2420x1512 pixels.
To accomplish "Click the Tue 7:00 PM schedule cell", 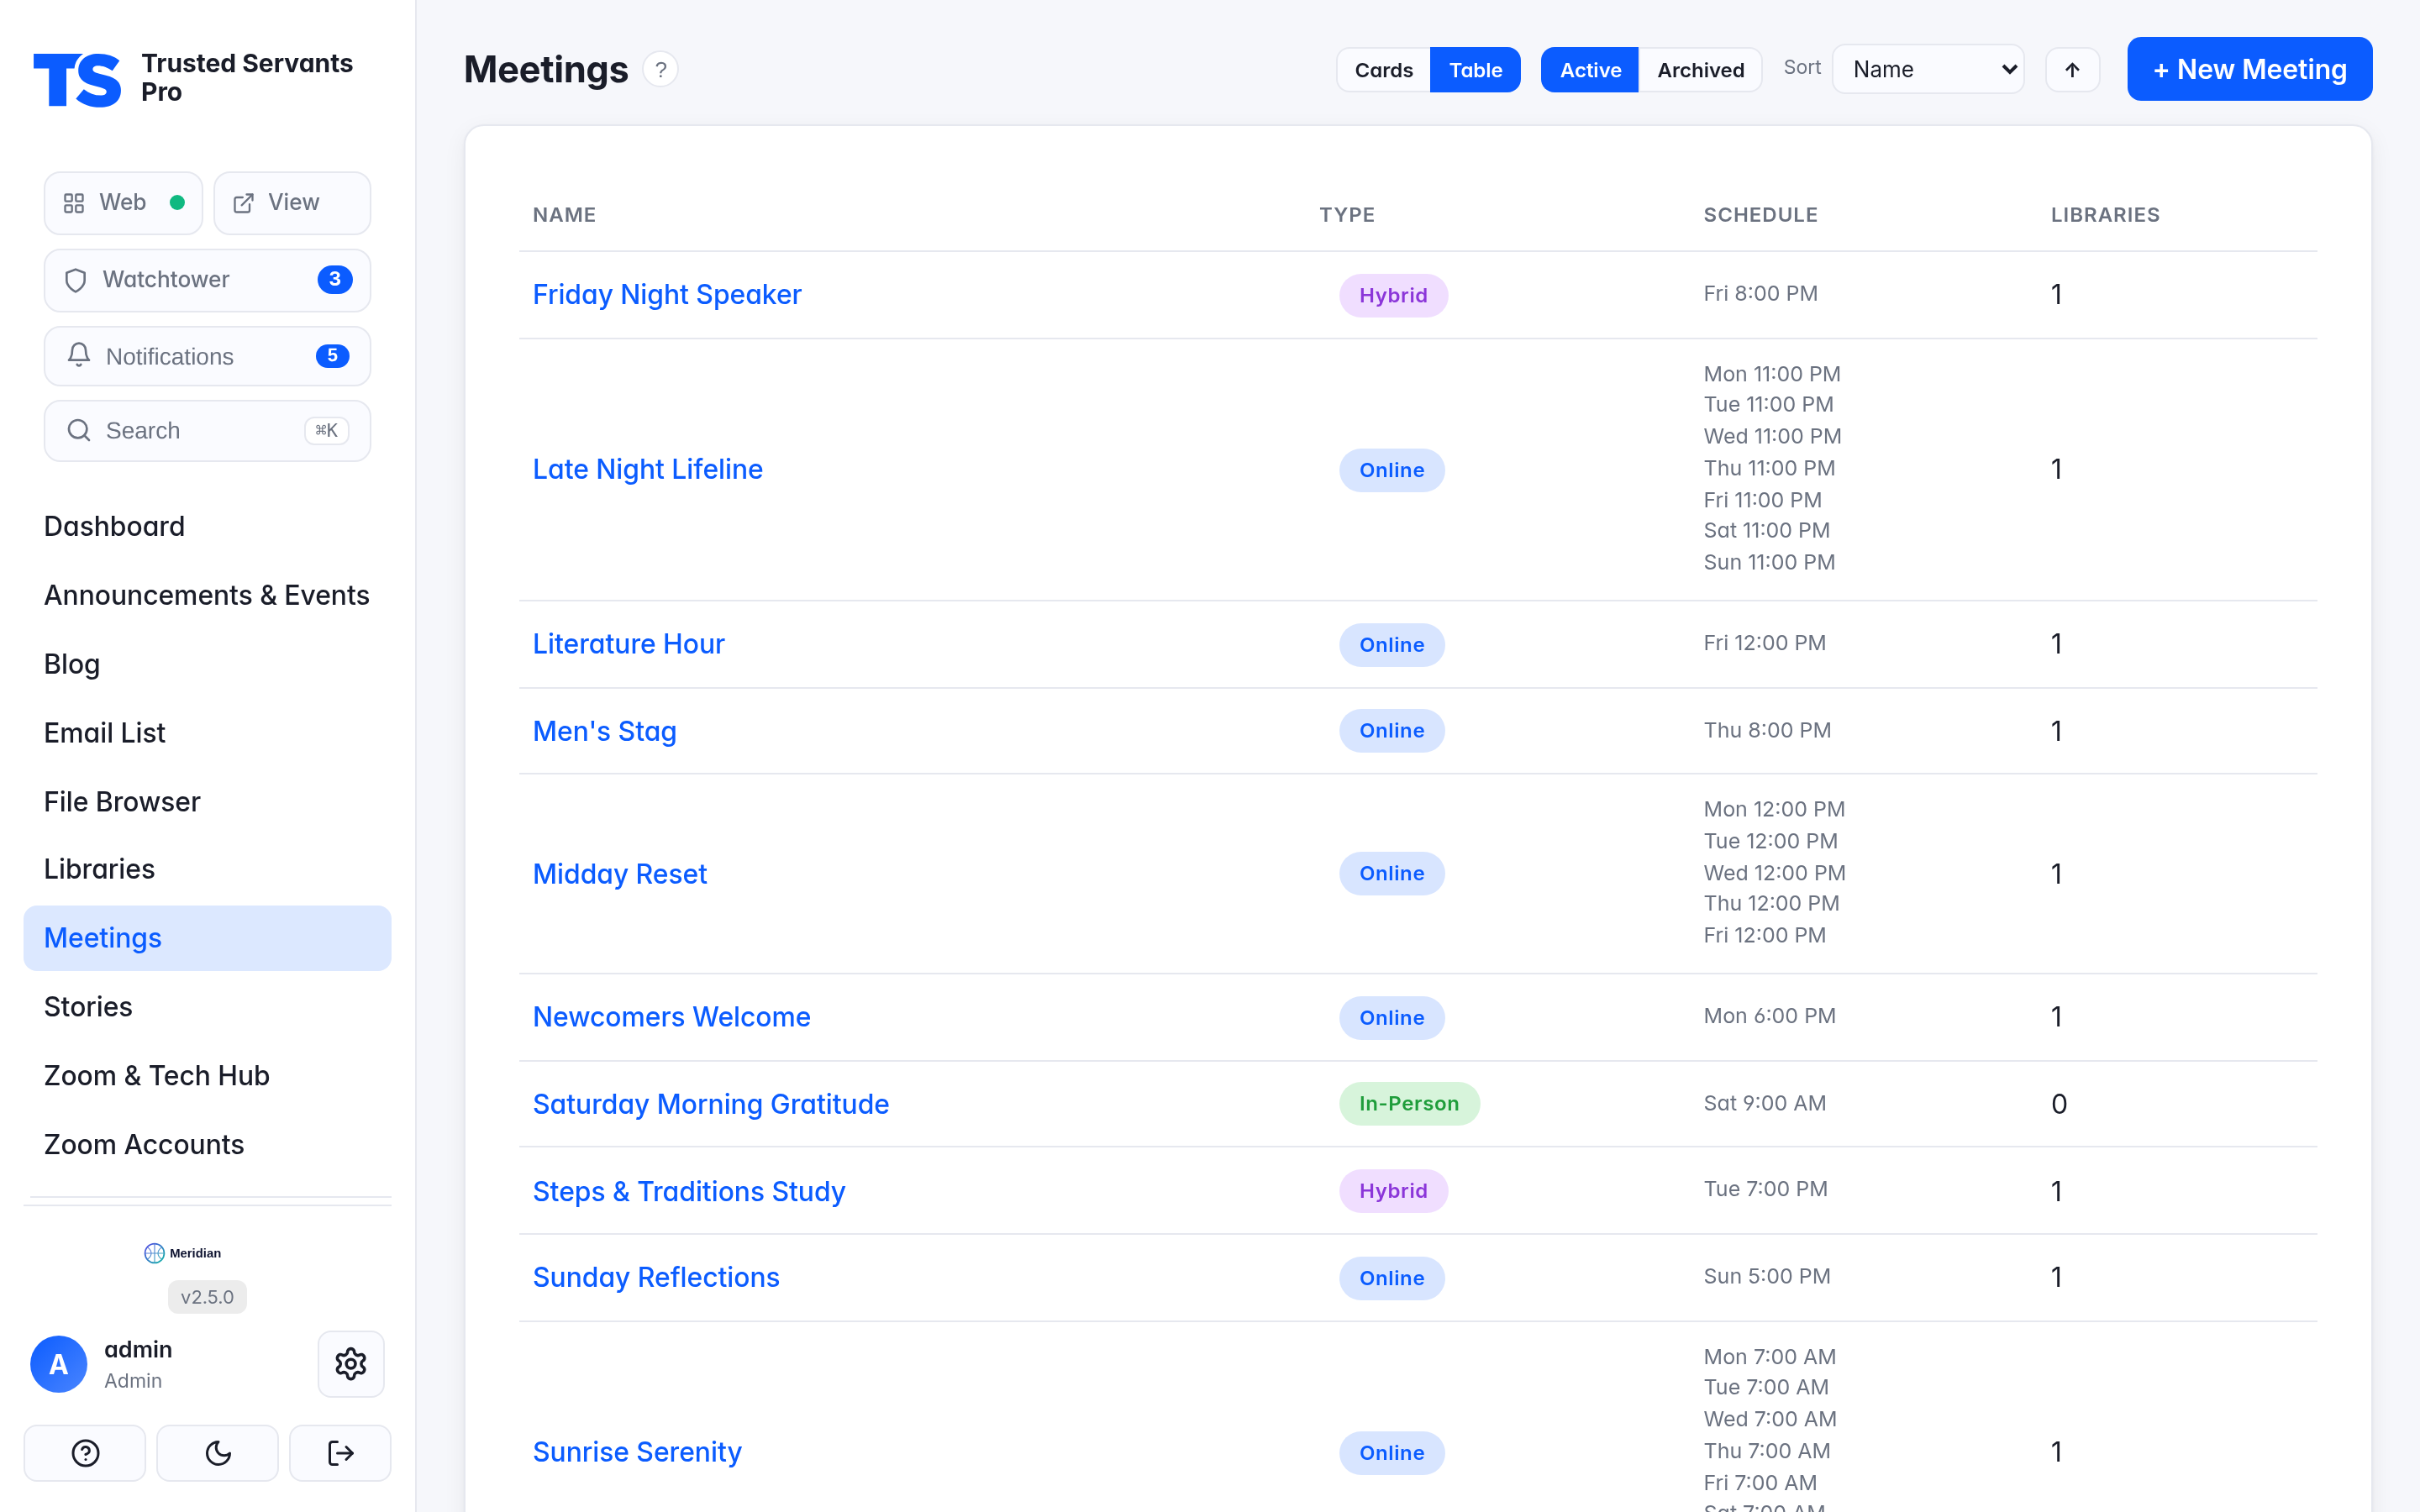I will click(1765, 1189).
